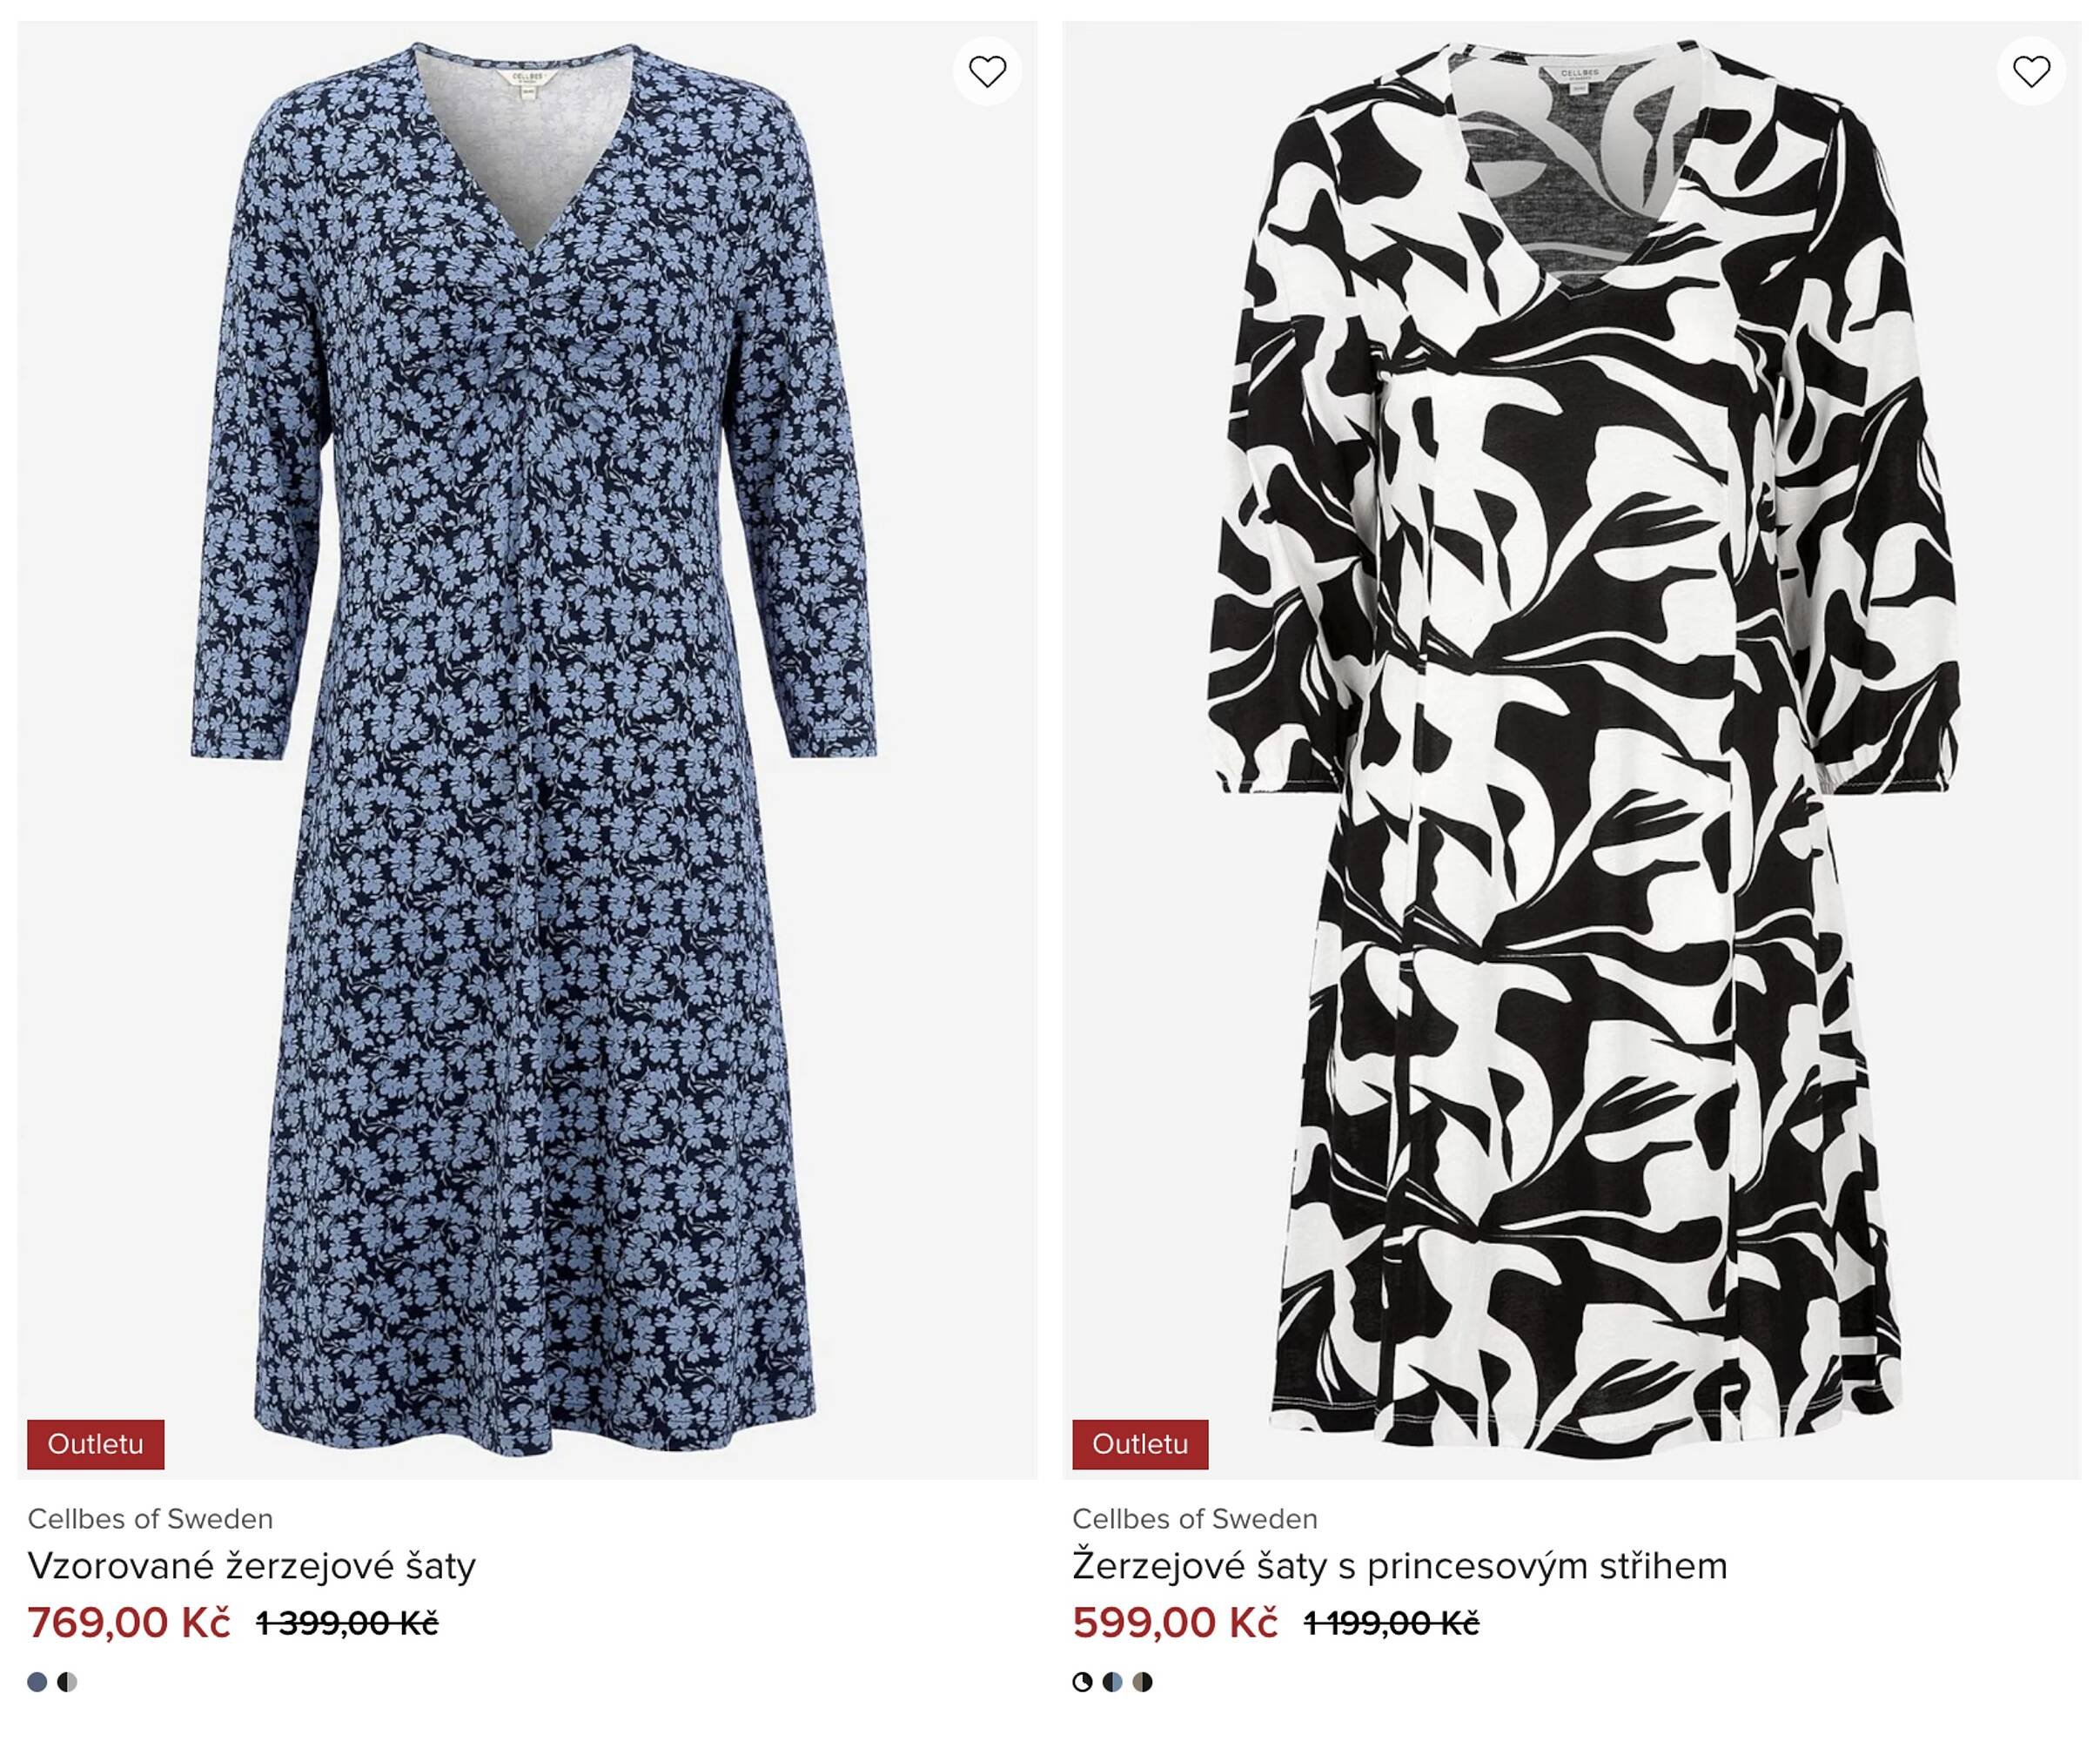The width and height of the screenshot is (2100, 1741).
Task: Click the 599,00 Kč sale price
Action: (x=1175, y=1622)
